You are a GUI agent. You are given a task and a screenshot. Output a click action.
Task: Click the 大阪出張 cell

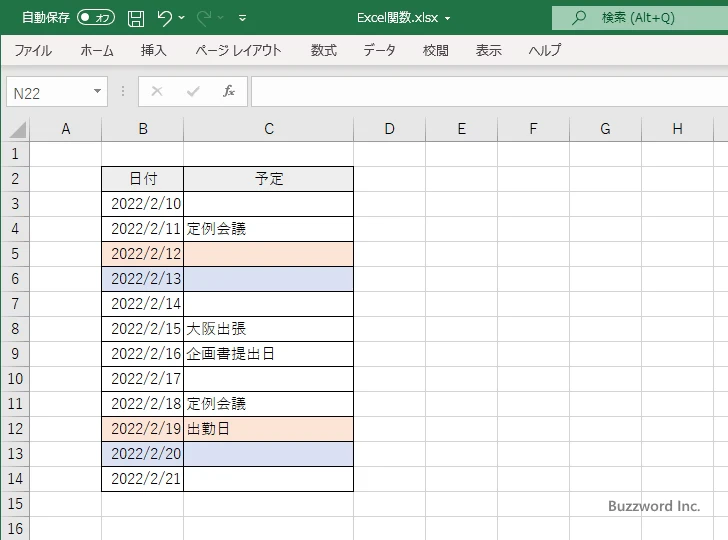tap(268, 329)
